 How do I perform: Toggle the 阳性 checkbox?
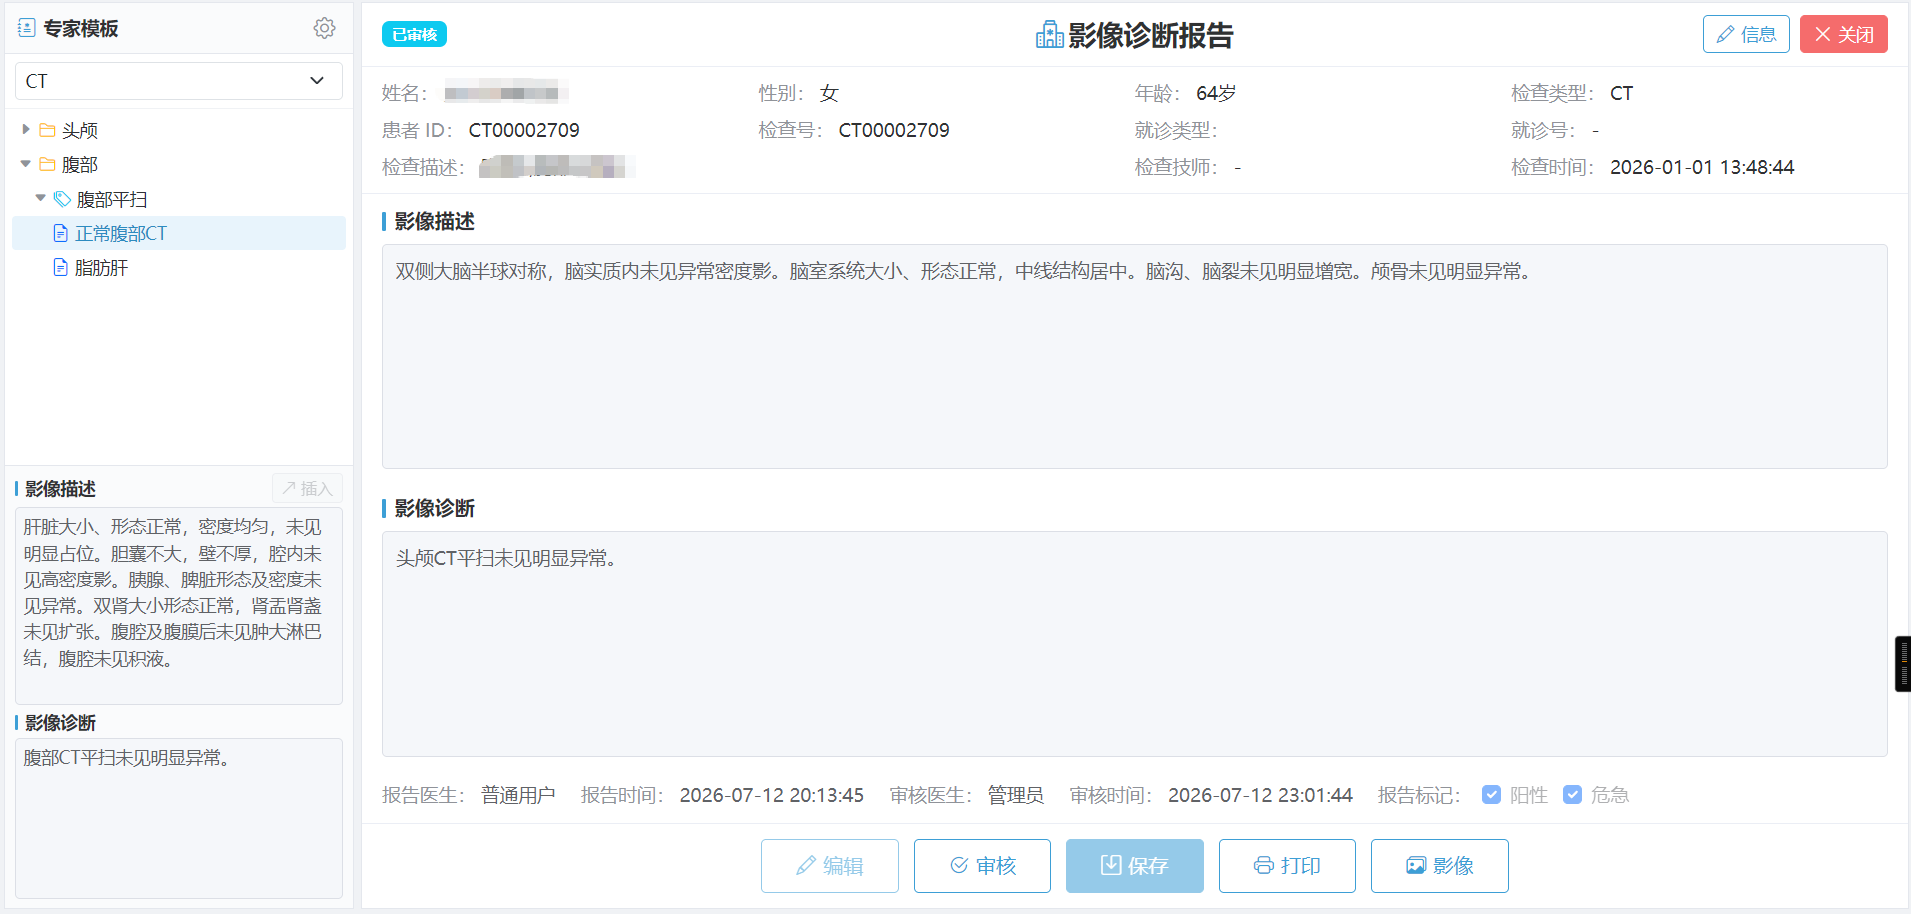[1491, 795]
